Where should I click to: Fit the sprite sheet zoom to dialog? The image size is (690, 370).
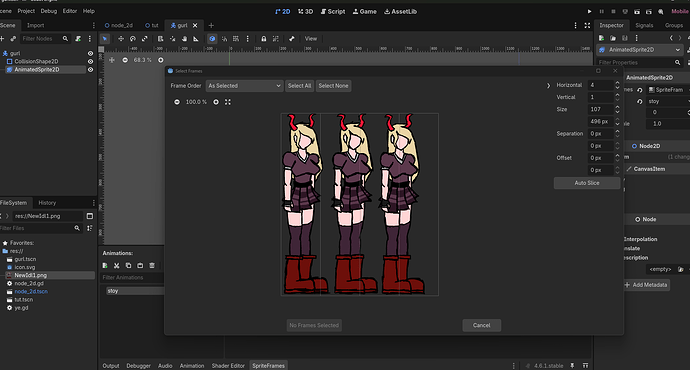coord(228,102)
